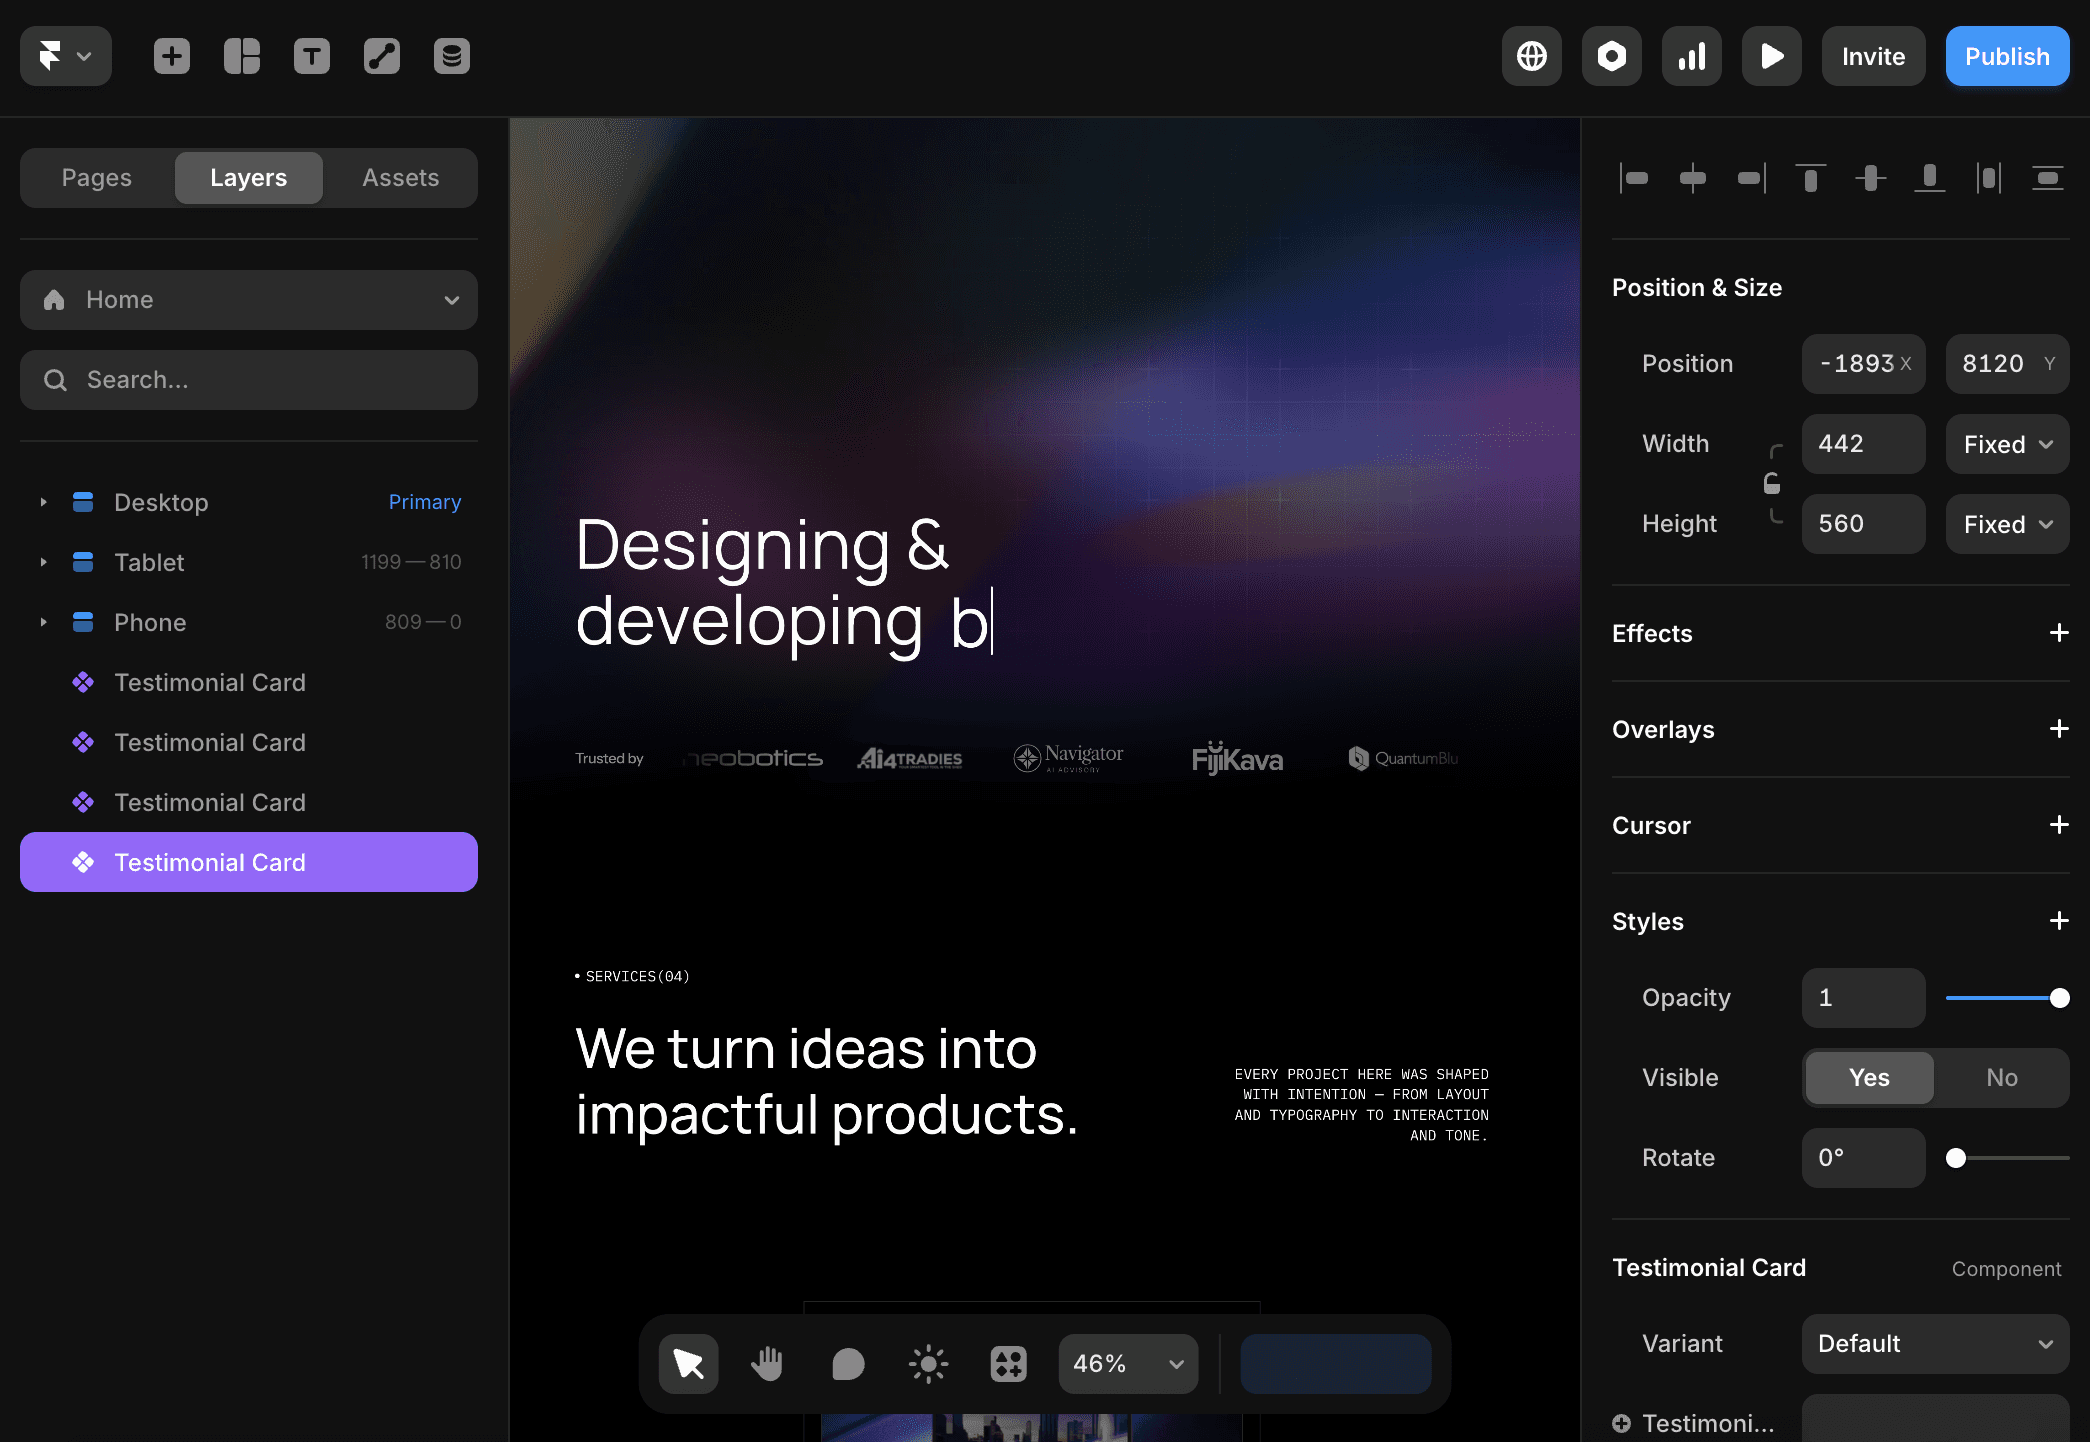Screen dimensions: 2090x1442
Task: Open the Home page dropdown
Action: [249, 300]
